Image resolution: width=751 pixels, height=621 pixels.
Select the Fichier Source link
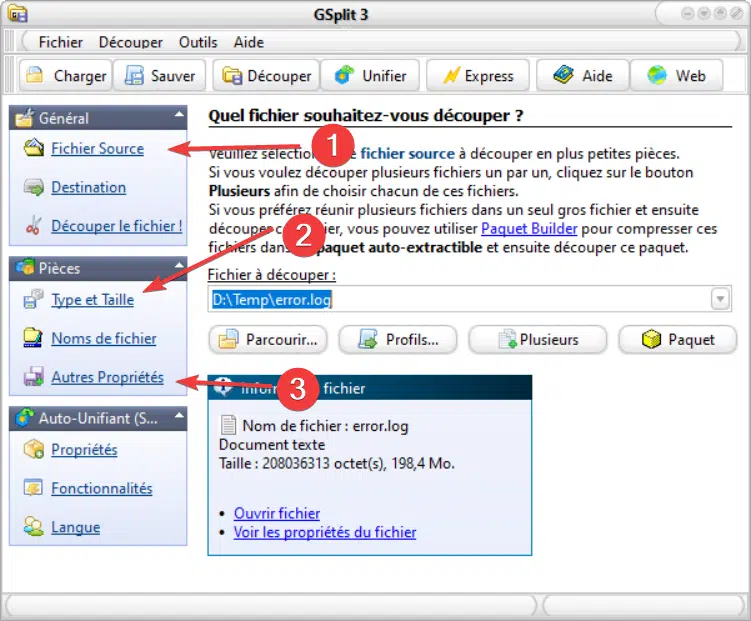pyautogui.click(x=98, y=148)
